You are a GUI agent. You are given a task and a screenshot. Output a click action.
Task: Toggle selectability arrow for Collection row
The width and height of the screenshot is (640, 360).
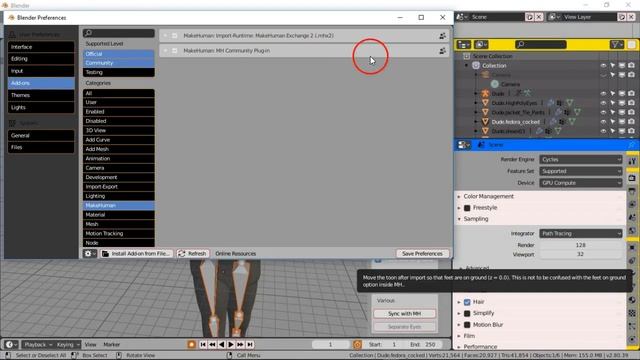[x=613, y=65]
